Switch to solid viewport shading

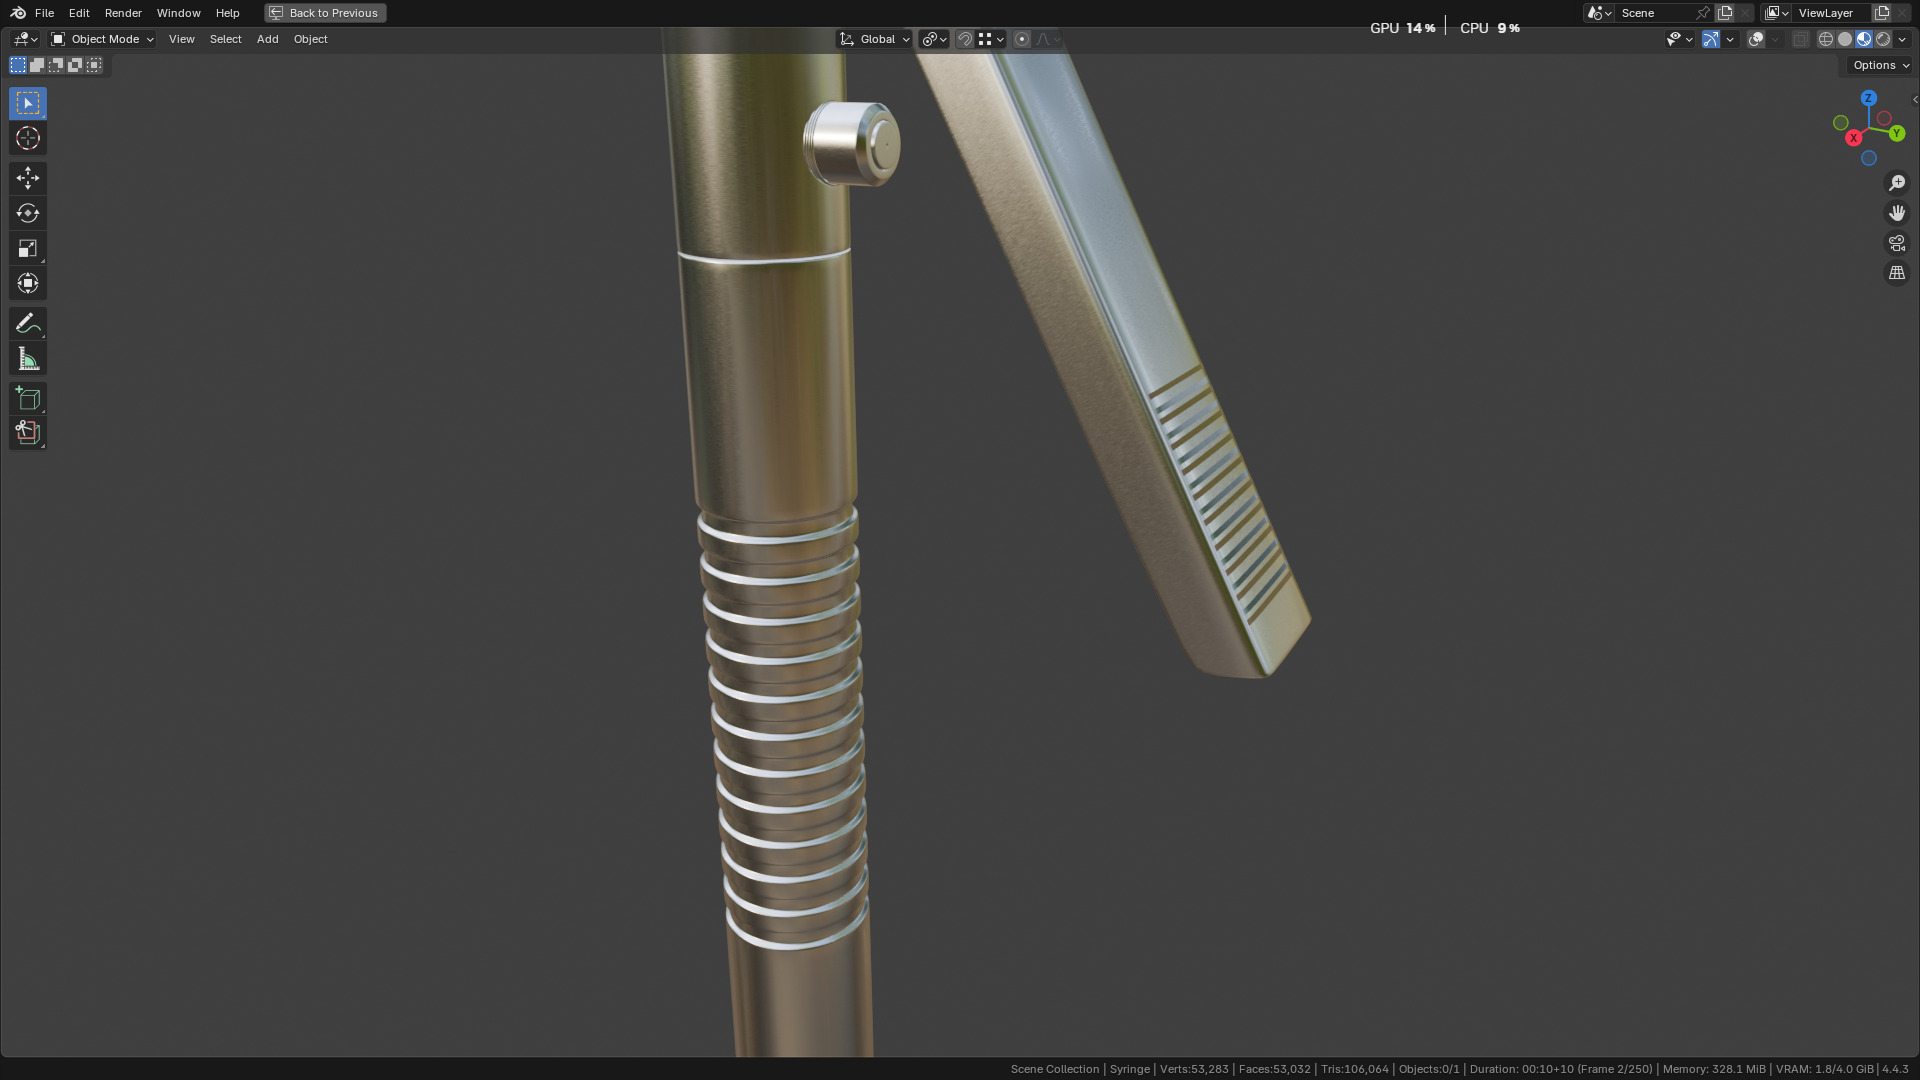(1845, 39)
